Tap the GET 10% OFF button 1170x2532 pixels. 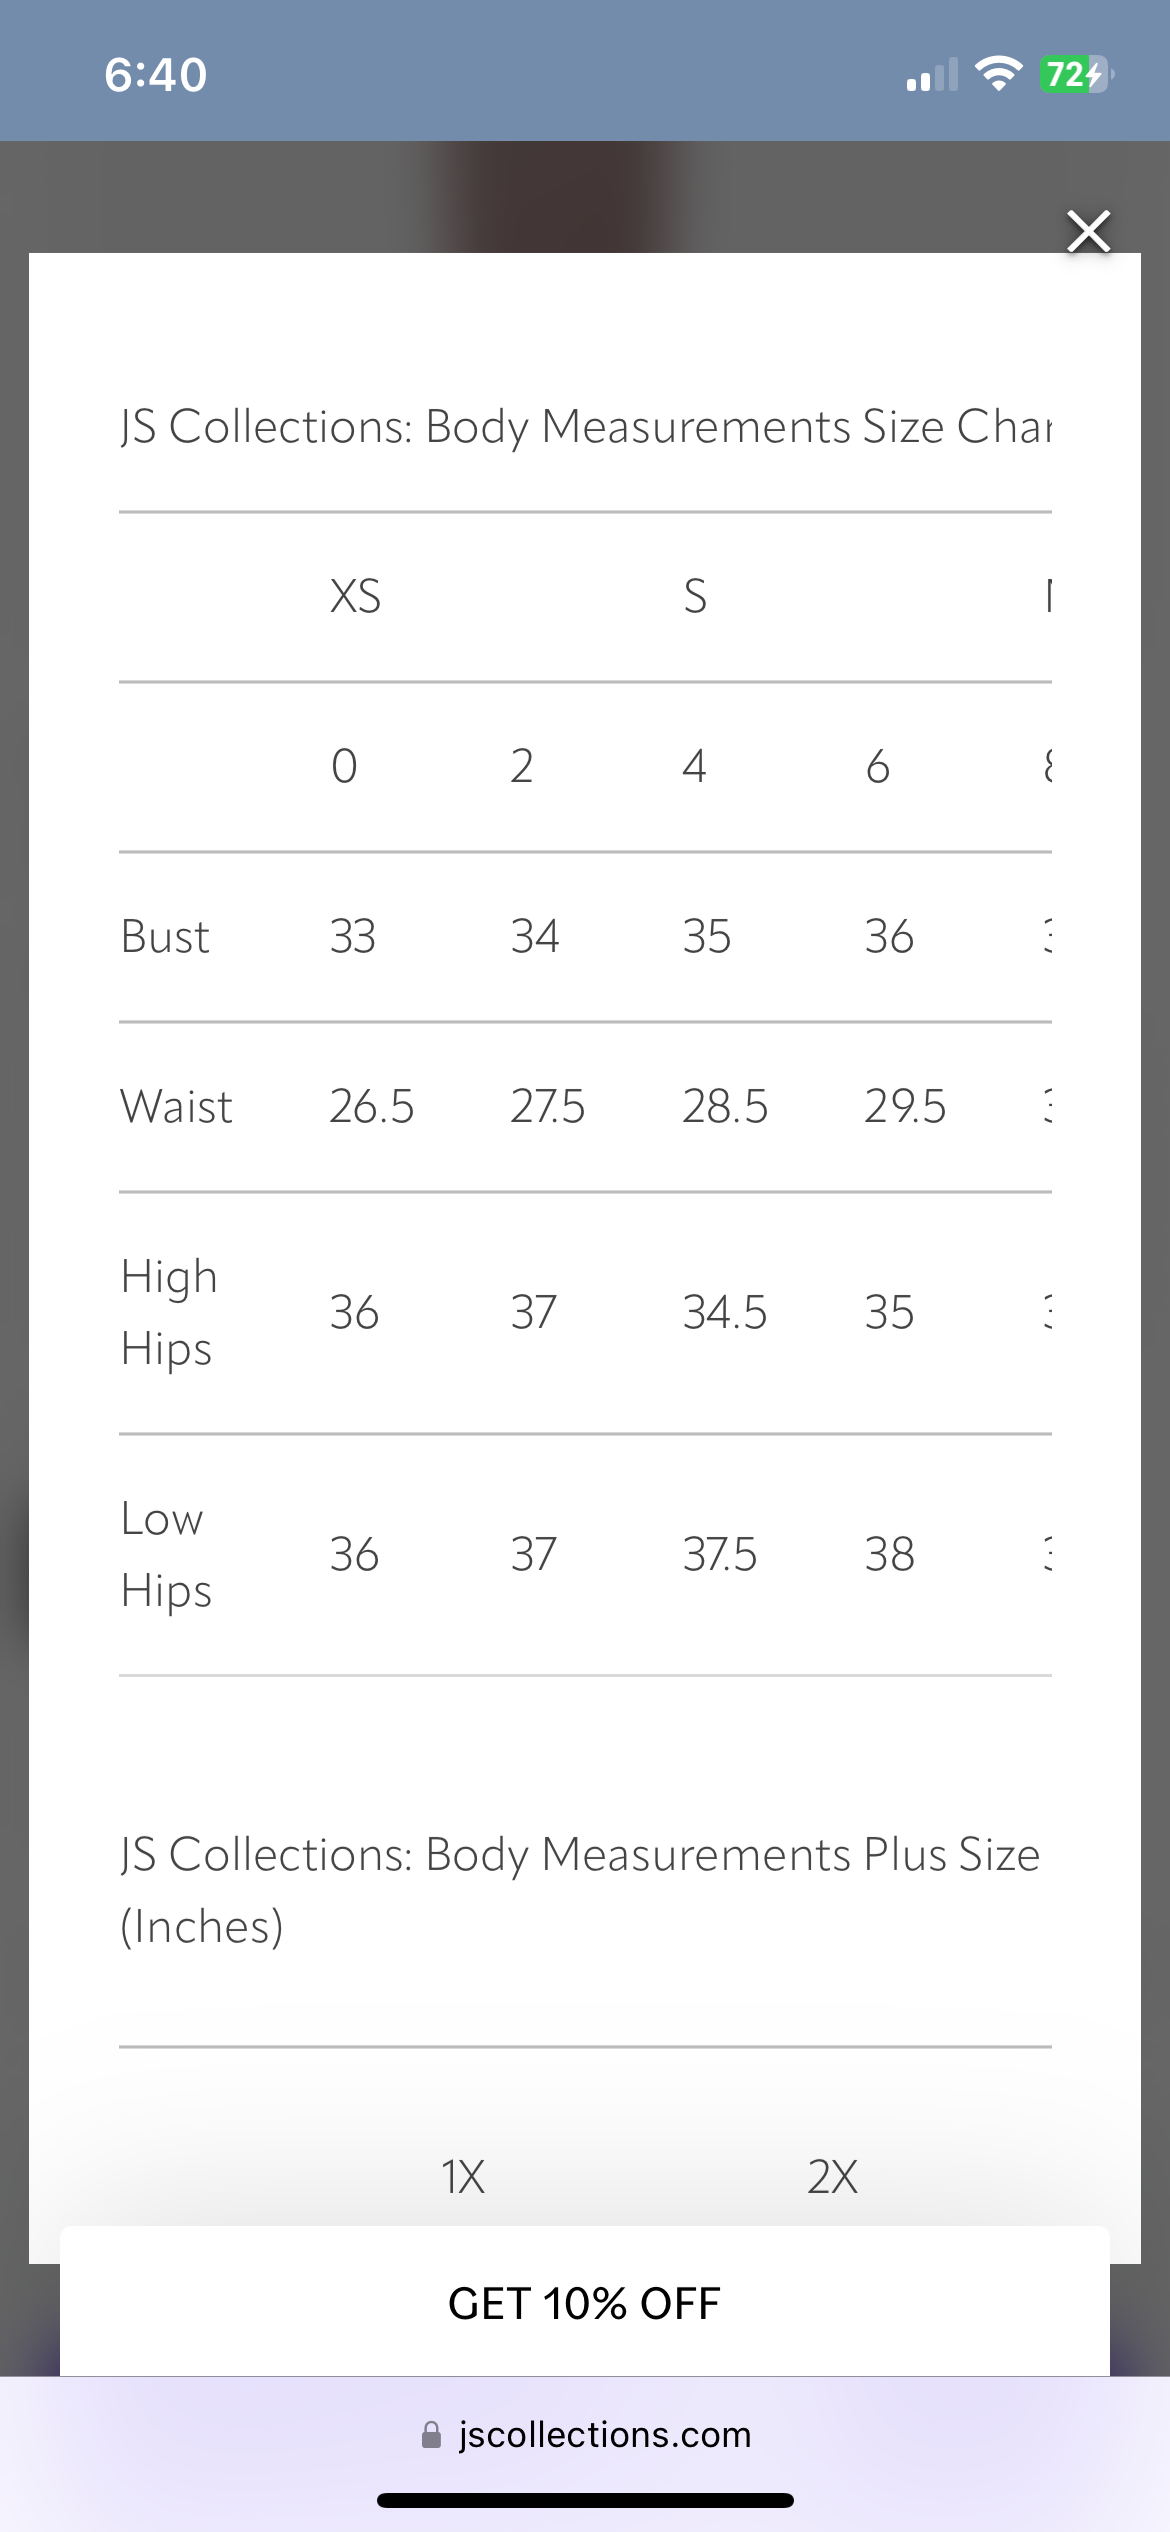pyautogui.click(x=584, y=2303)
